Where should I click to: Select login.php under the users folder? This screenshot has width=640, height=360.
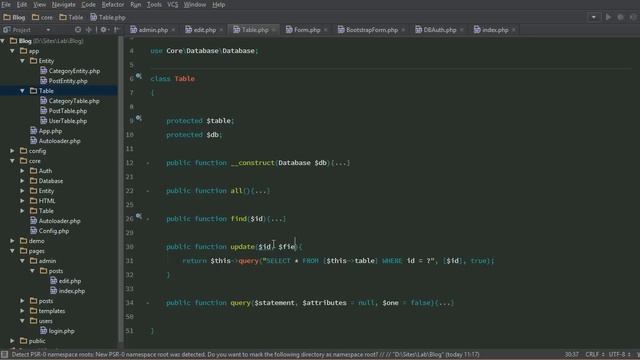(x=58, y=331)
